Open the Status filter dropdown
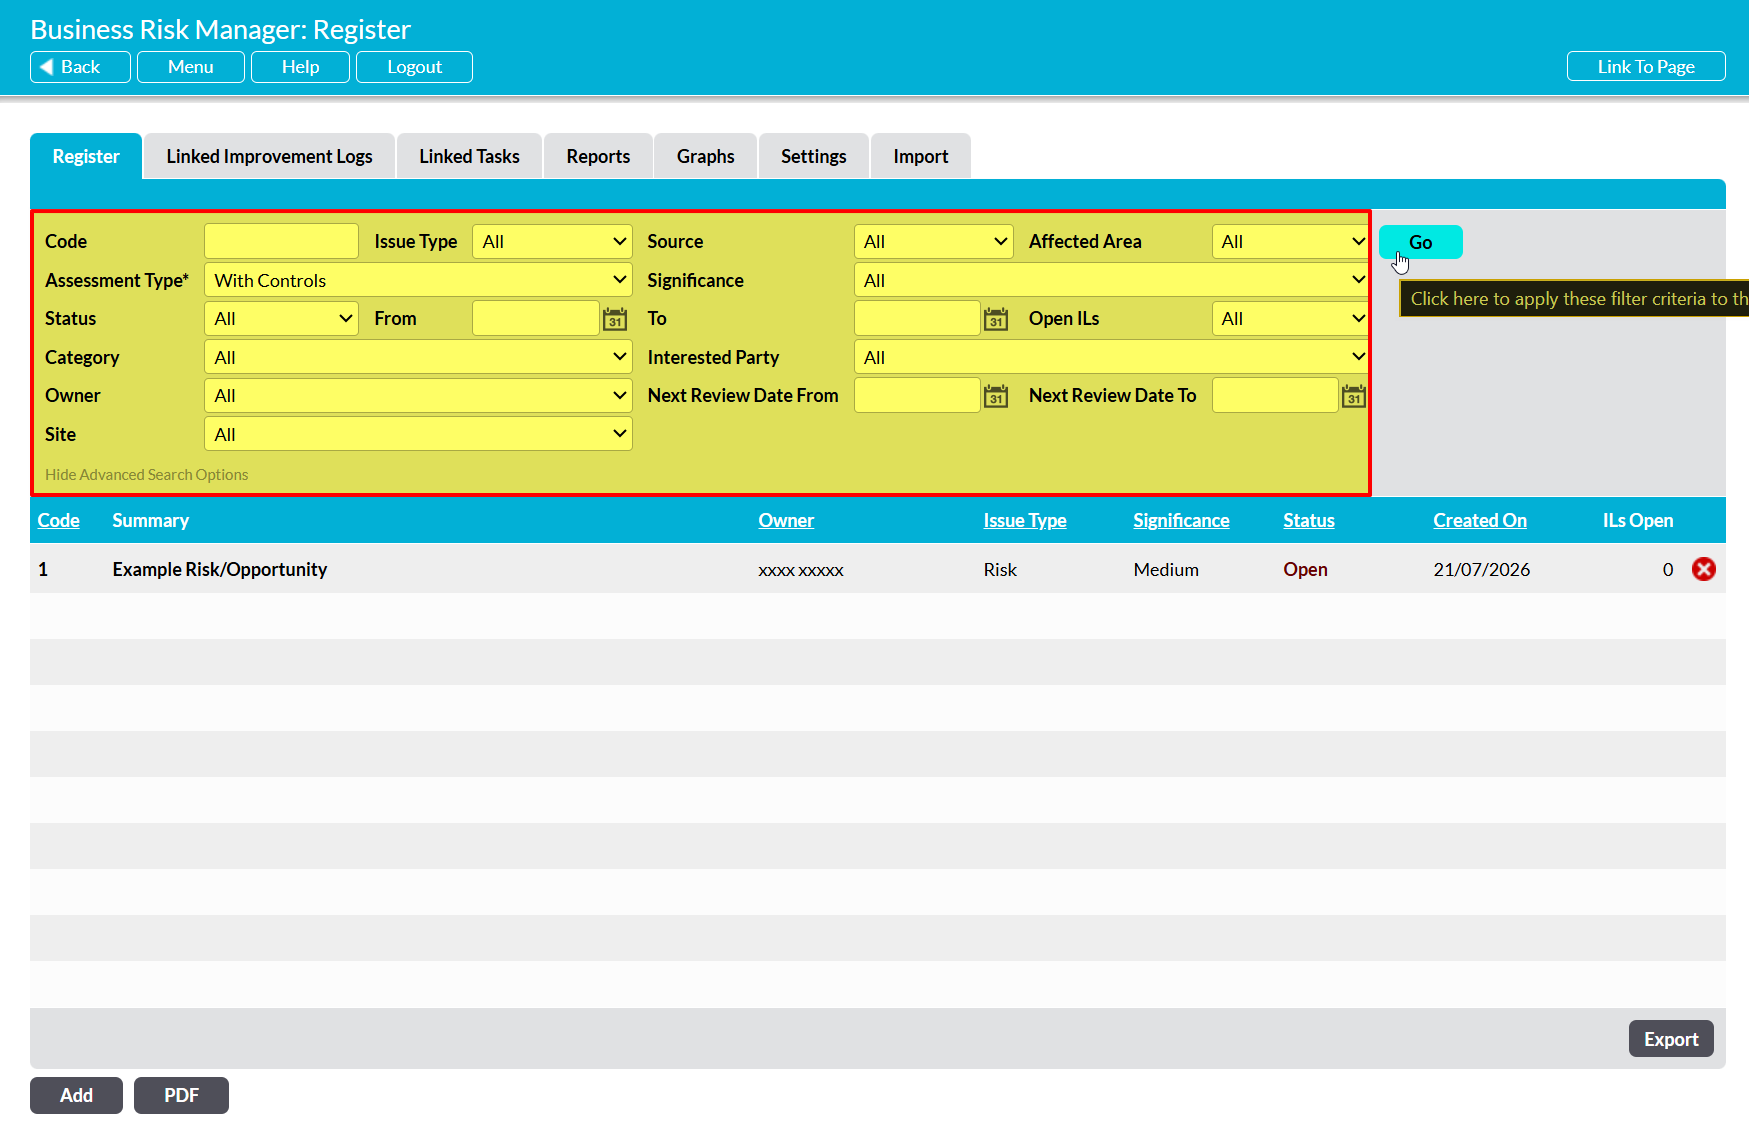 coord(281,318)
